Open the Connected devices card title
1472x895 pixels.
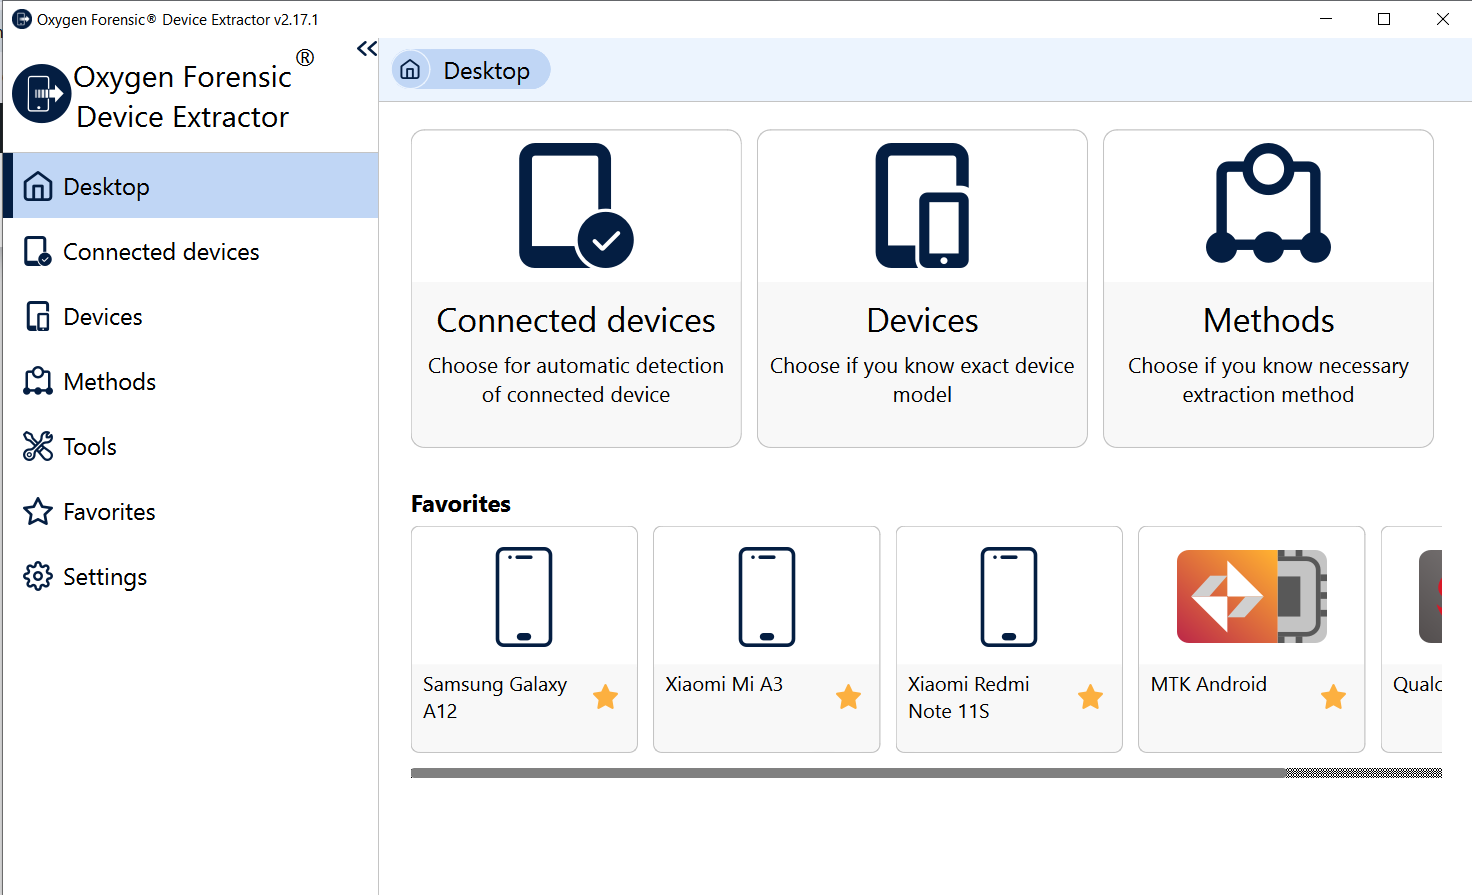click(x=576, y=320)
